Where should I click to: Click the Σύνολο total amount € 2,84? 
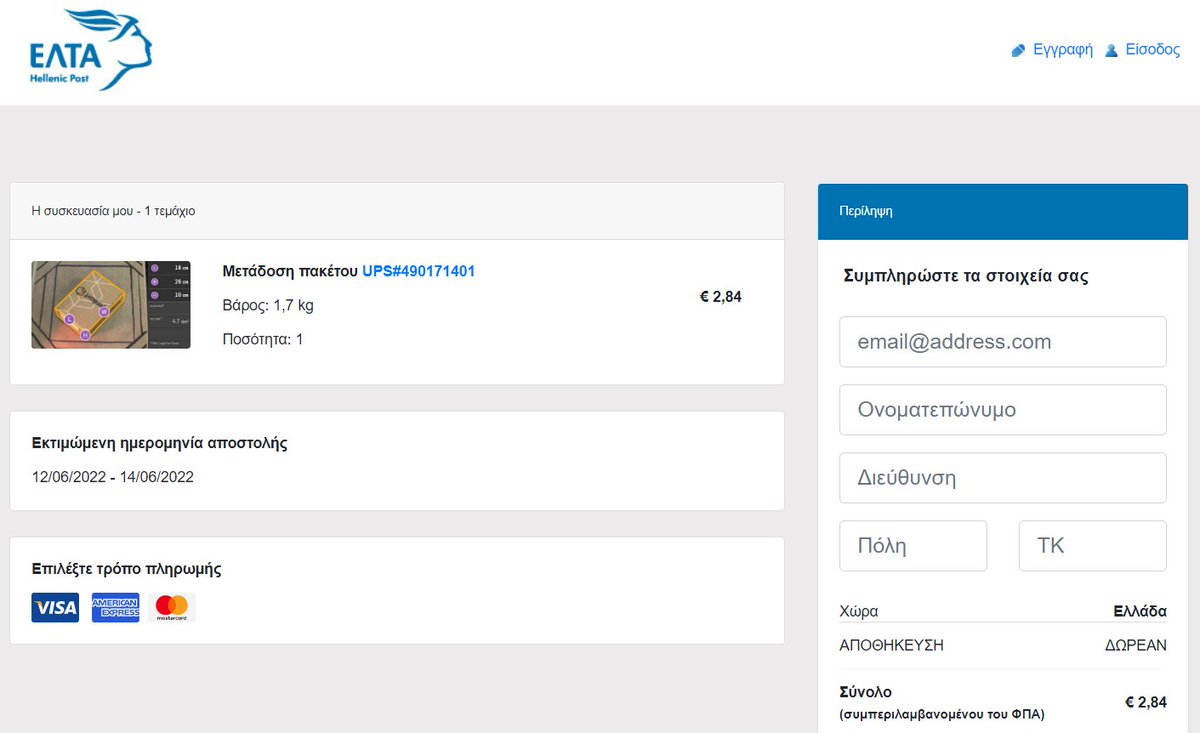[1146, 702]
